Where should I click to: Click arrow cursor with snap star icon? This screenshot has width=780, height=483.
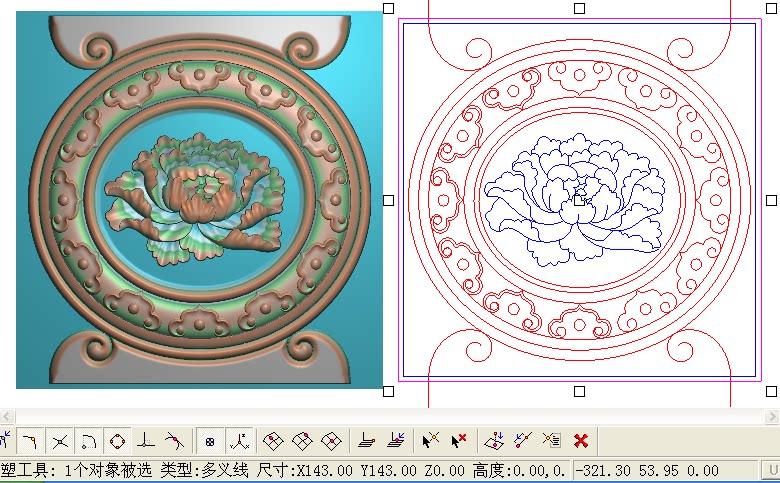pos(431,441)
